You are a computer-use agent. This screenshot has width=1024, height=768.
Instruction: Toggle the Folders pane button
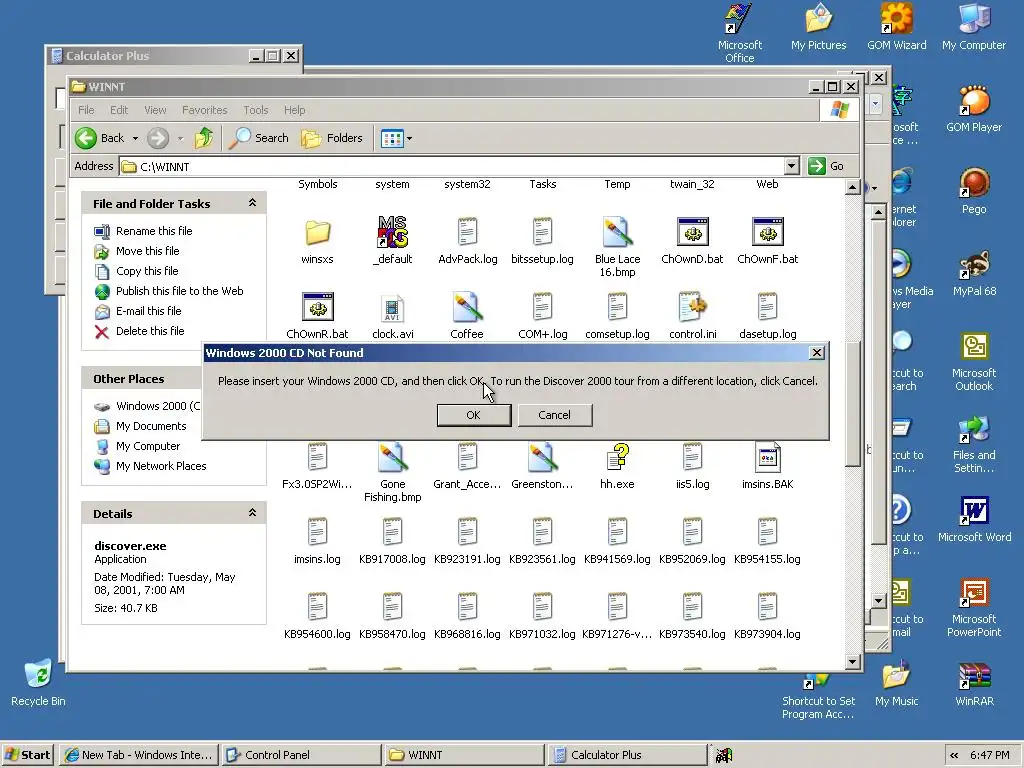coord(332,138)
